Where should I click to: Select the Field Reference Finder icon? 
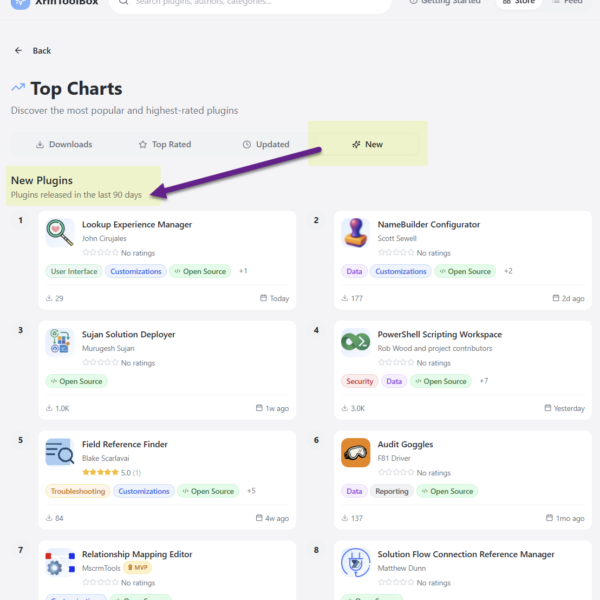pyautogui.click(x=60, y=452)
